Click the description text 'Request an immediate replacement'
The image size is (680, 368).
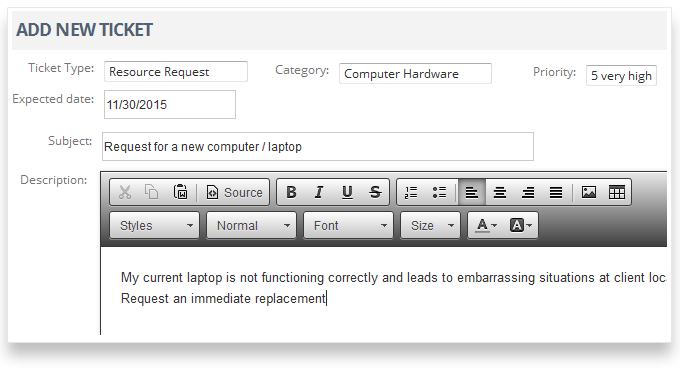pyautogui.click(x=223, y=299)
